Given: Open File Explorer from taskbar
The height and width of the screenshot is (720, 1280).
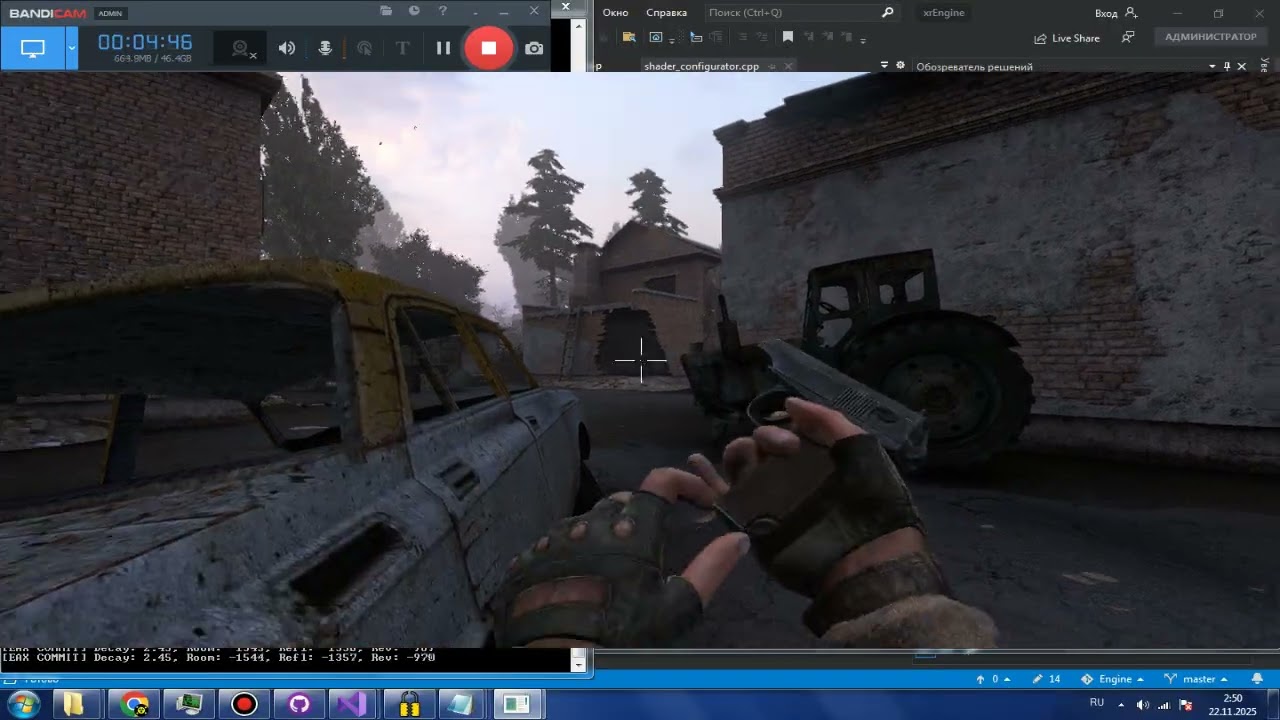Looking at the screenshot, I should 74,704.
